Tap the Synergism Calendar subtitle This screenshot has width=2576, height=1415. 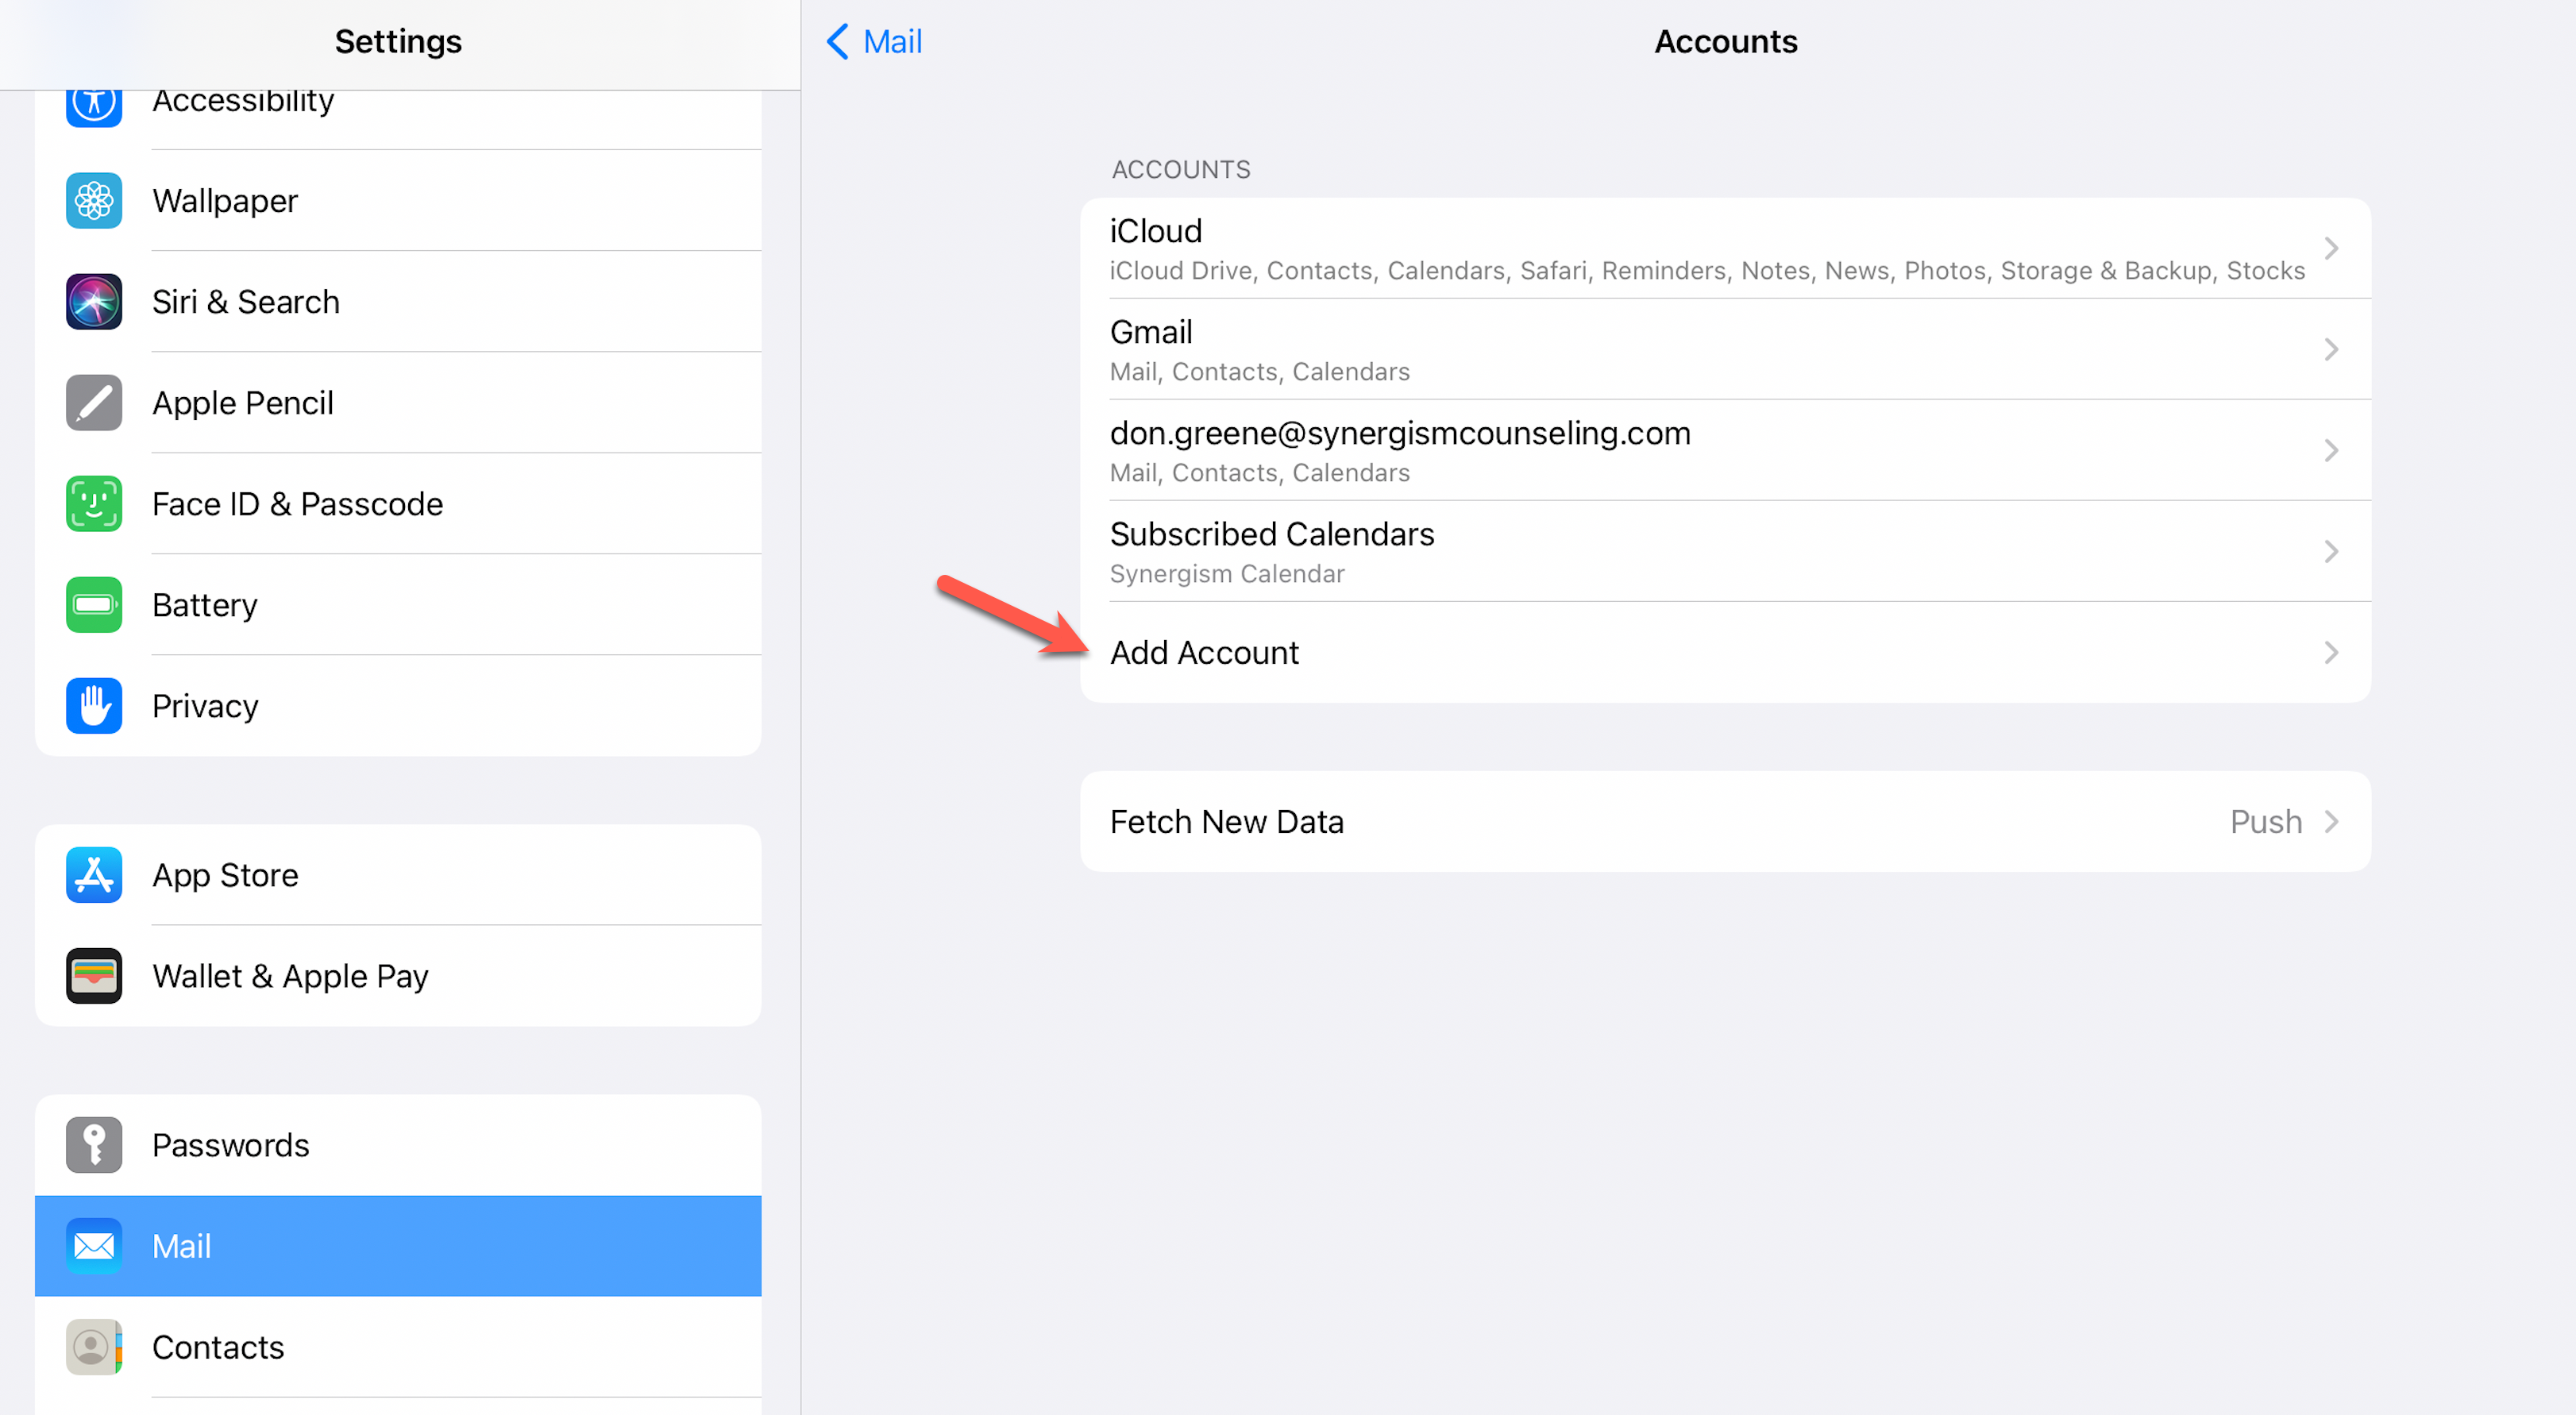1227,574
